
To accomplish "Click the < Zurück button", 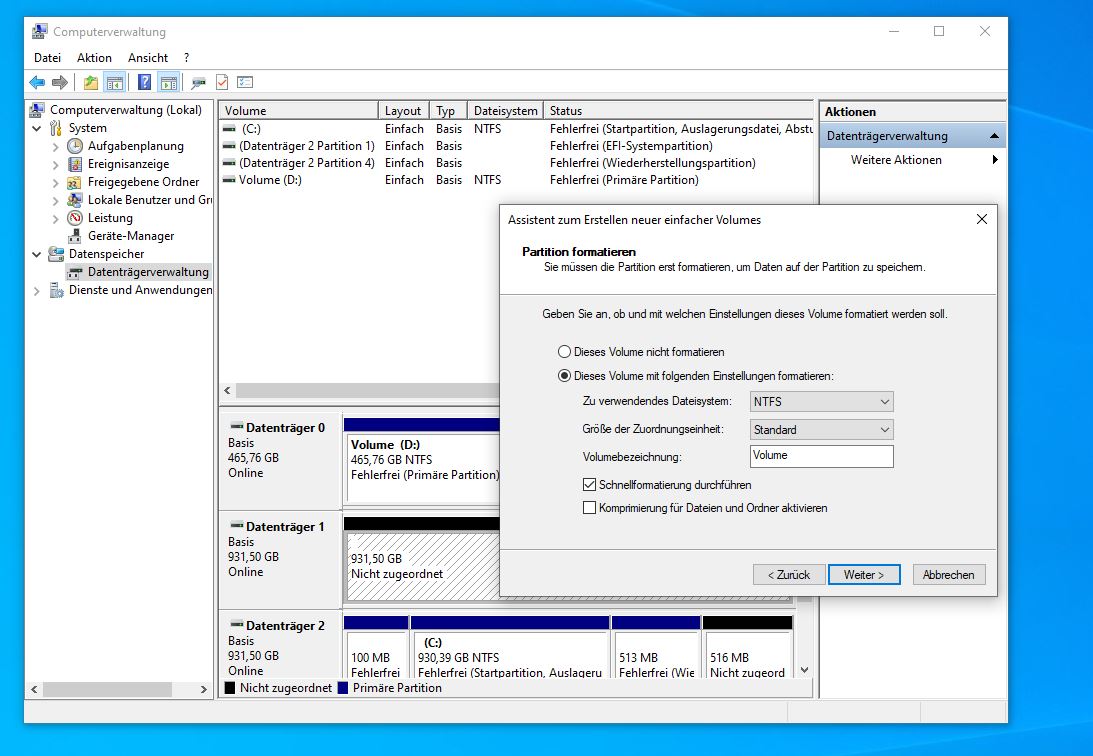I will click(x=789, y=575).
